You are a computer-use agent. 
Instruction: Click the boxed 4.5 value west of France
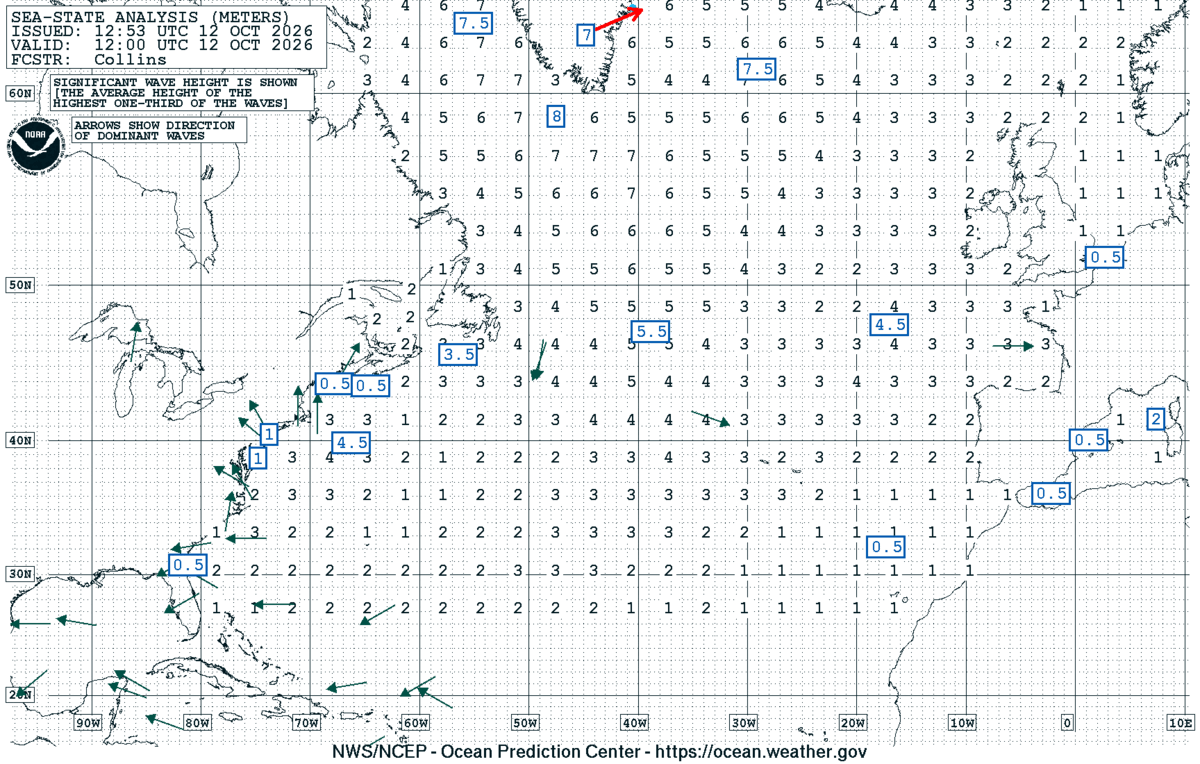click(889, 324)
